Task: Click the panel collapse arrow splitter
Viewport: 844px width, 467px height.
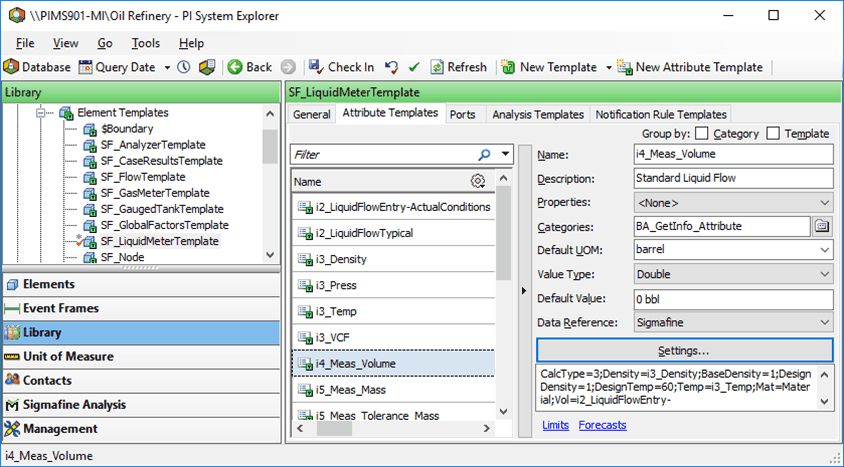Action: pyautogui.click(x=524, y=291)
